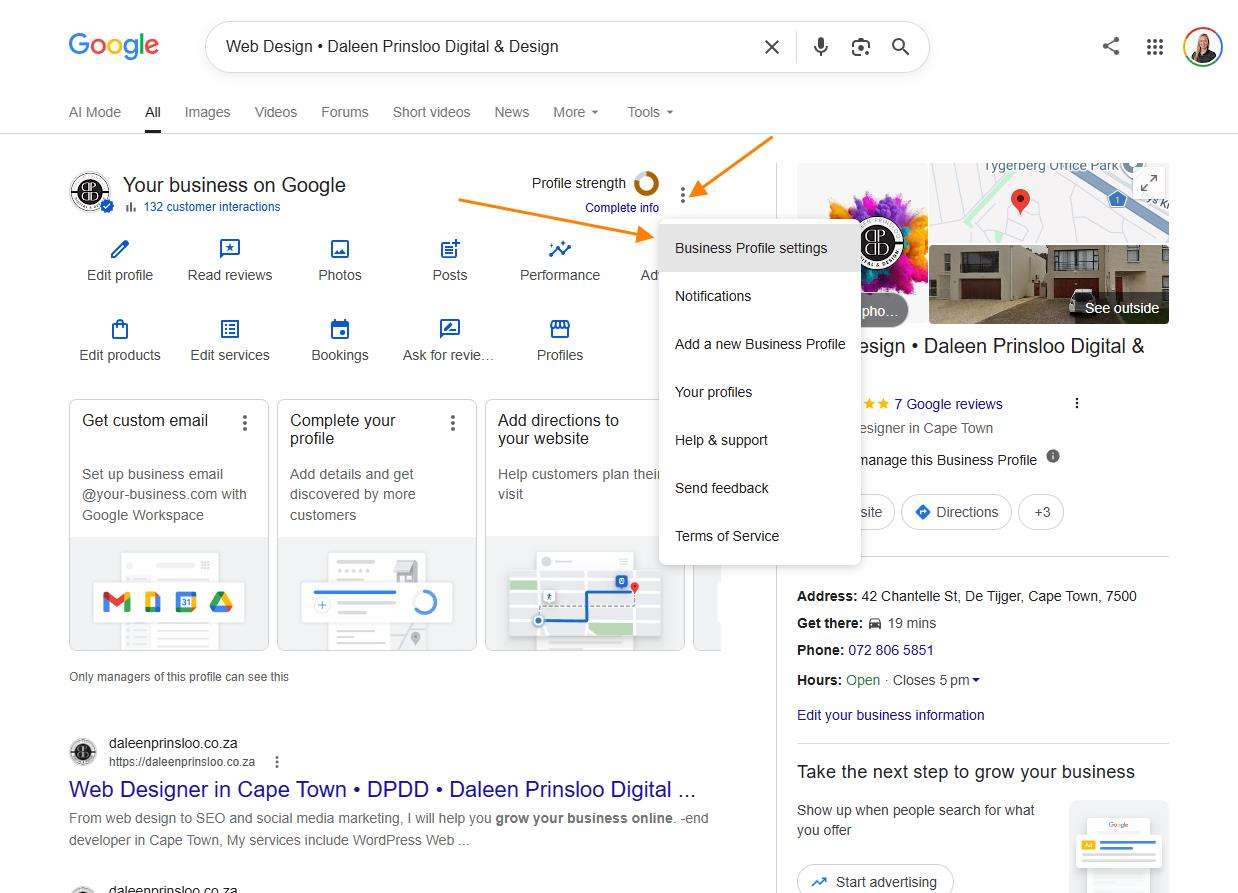Open the Get custom email card
The height and width of the screenshot is (893, 1238).
pos(169,525)
